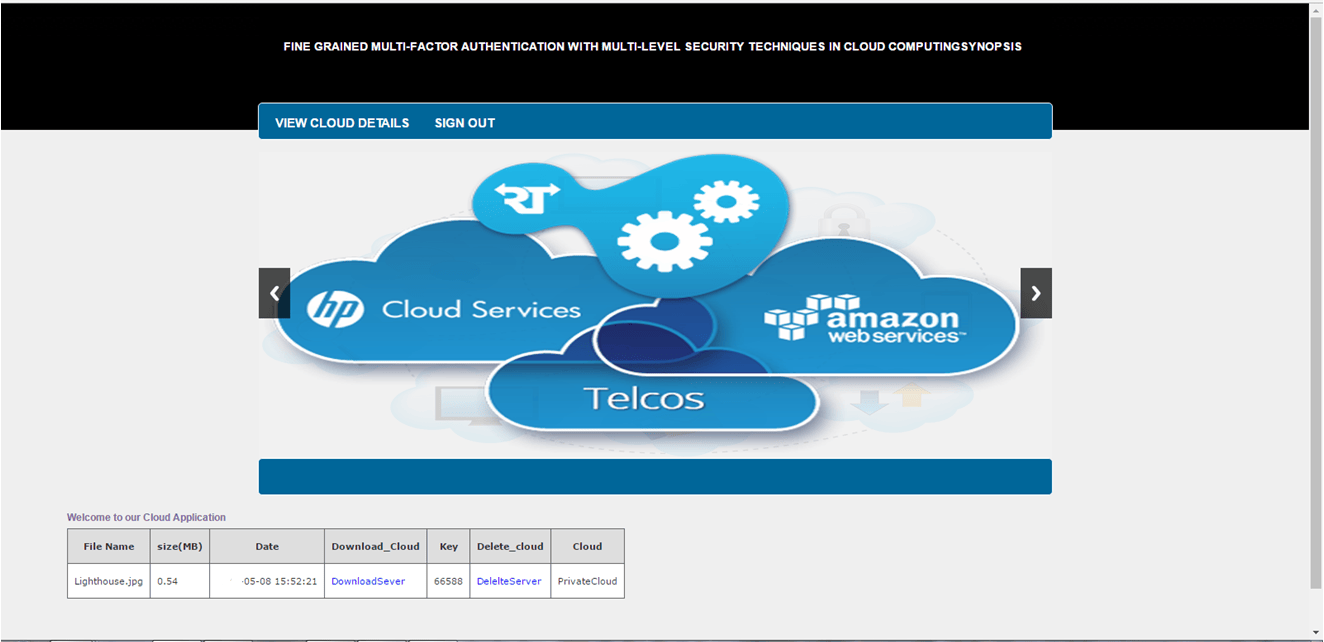This screenshot has width=1324, height=642.
Task: Select the key value 66588
Action: (x=448, y=581)
